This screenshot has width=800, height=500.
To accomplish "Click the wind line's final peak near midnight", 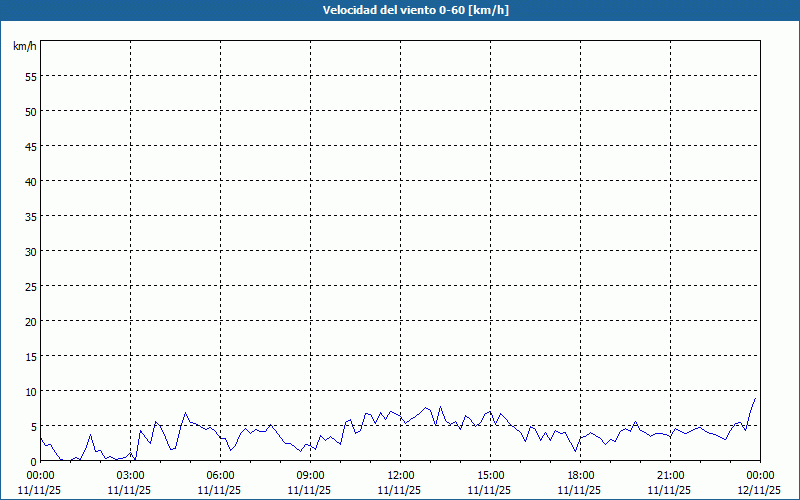I will coord(755,399).
